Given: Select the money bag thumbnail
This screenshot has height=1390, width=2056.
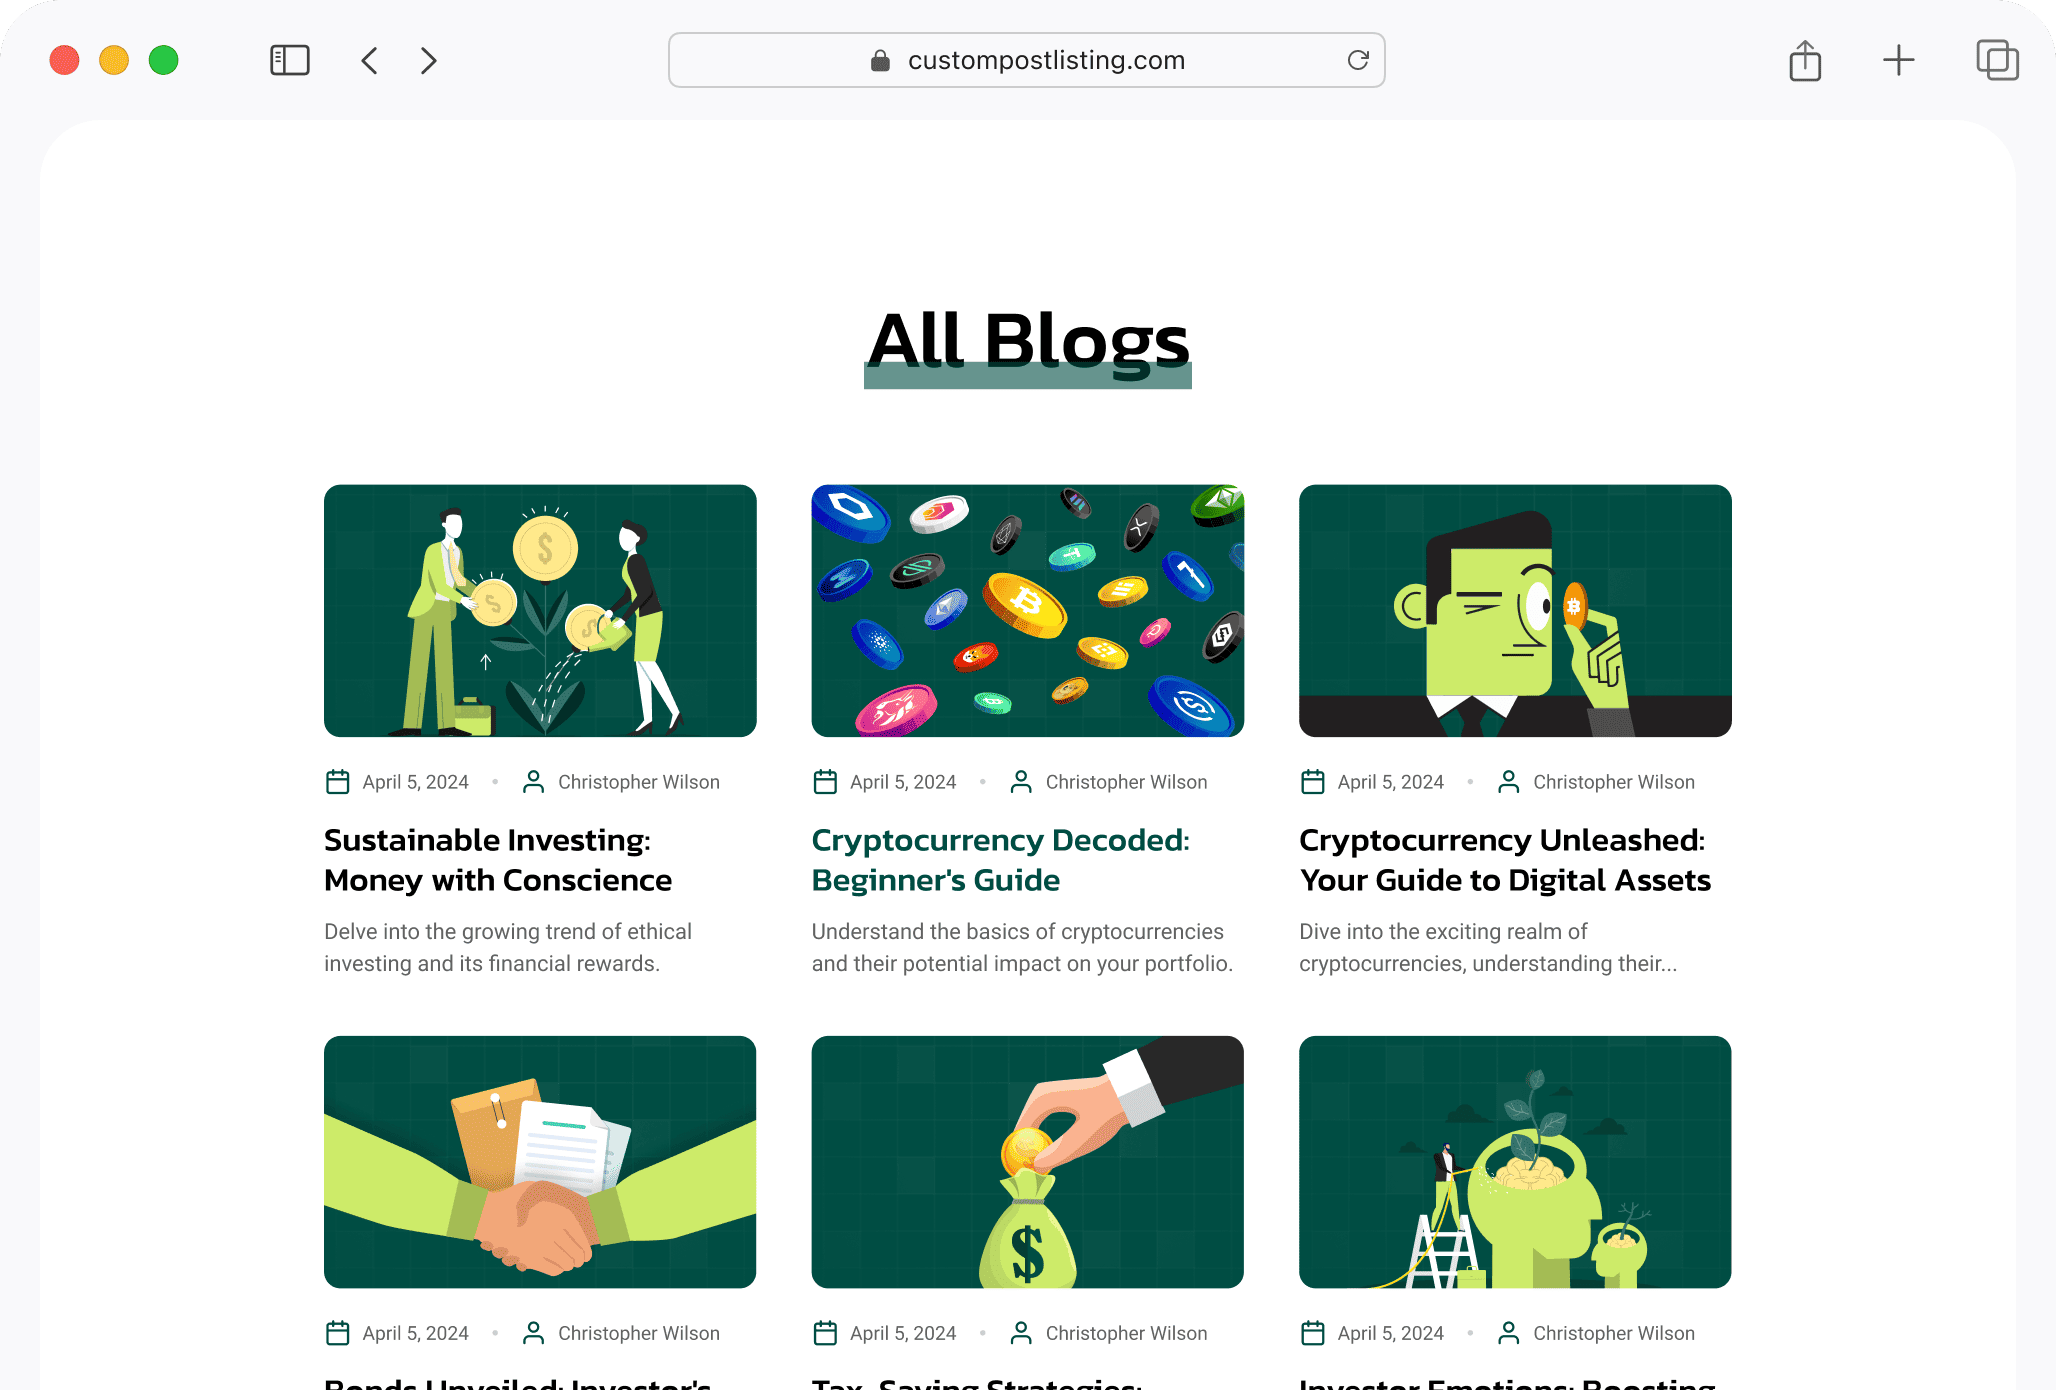Looking at the screenshot, I should (1028, 1162).
